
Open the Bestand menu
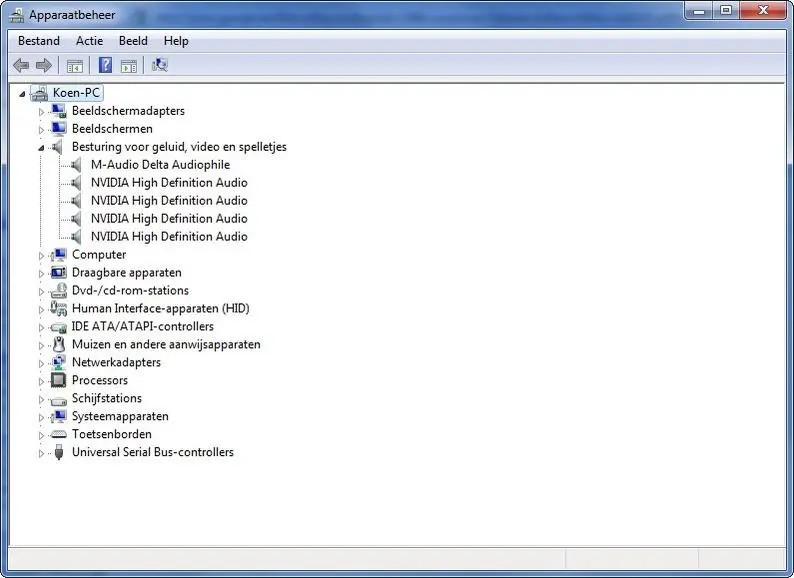[x=39, y=41]
